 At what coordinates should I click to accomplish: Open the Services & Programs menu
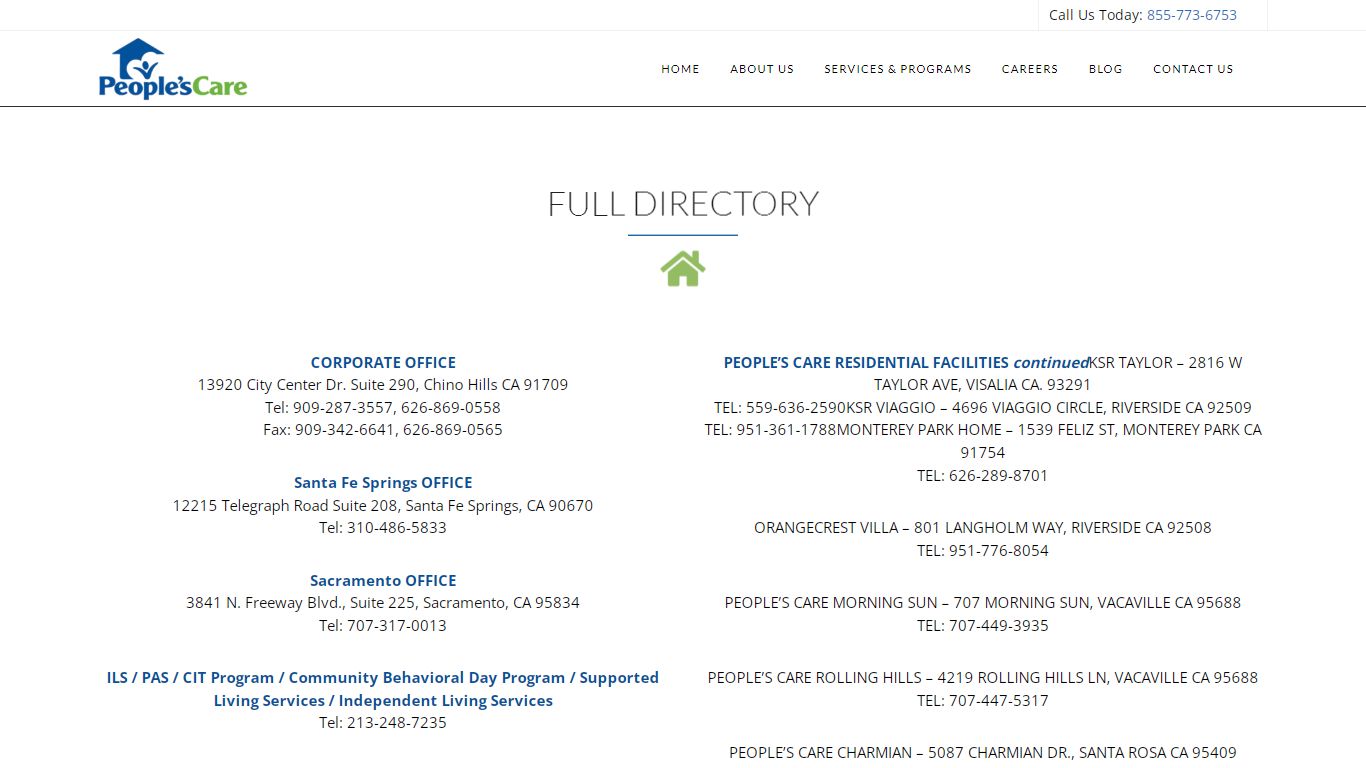tap(898, 69)
